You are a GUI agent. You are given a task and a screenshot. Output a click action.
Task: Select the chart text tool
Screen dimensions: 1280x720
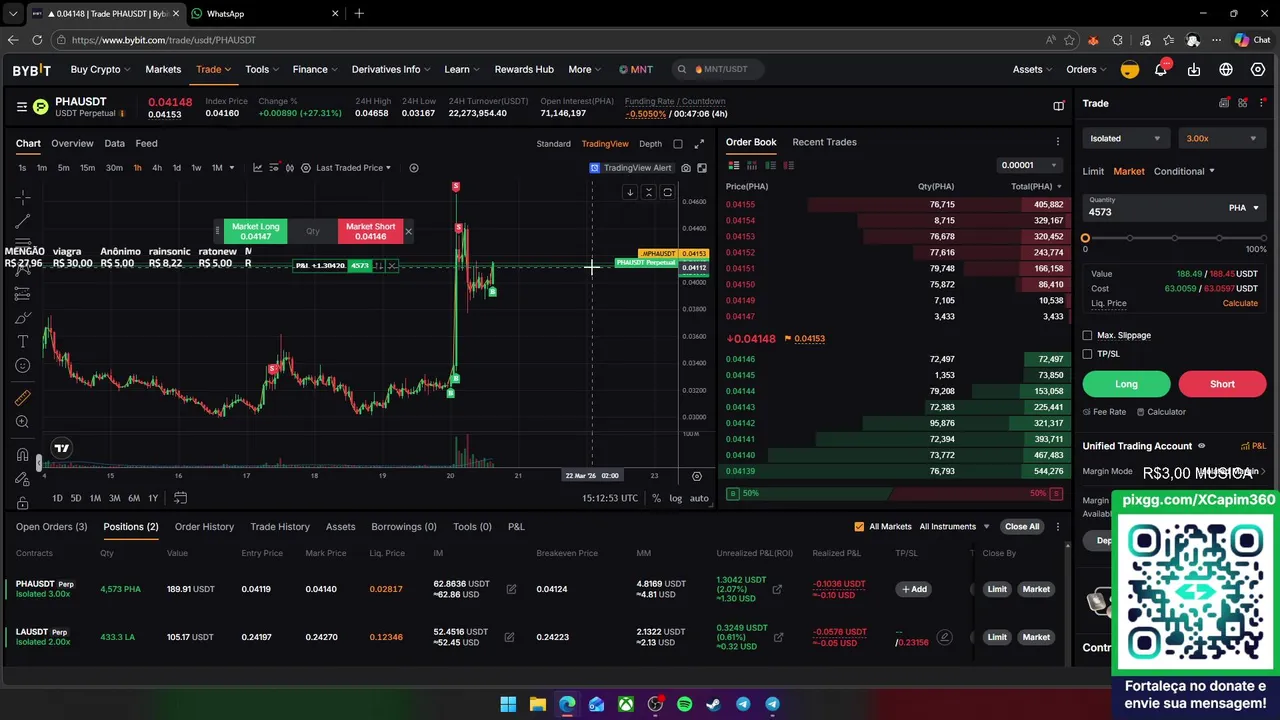click(x=22, y=342)
